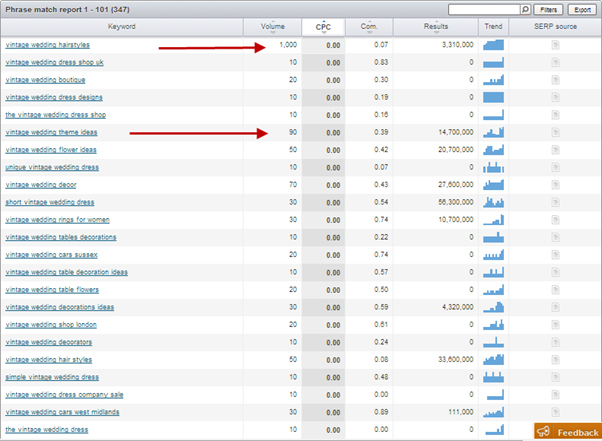Click the 1,000 volume value
This screenshot has height=441, width=602.
point(288,45)
